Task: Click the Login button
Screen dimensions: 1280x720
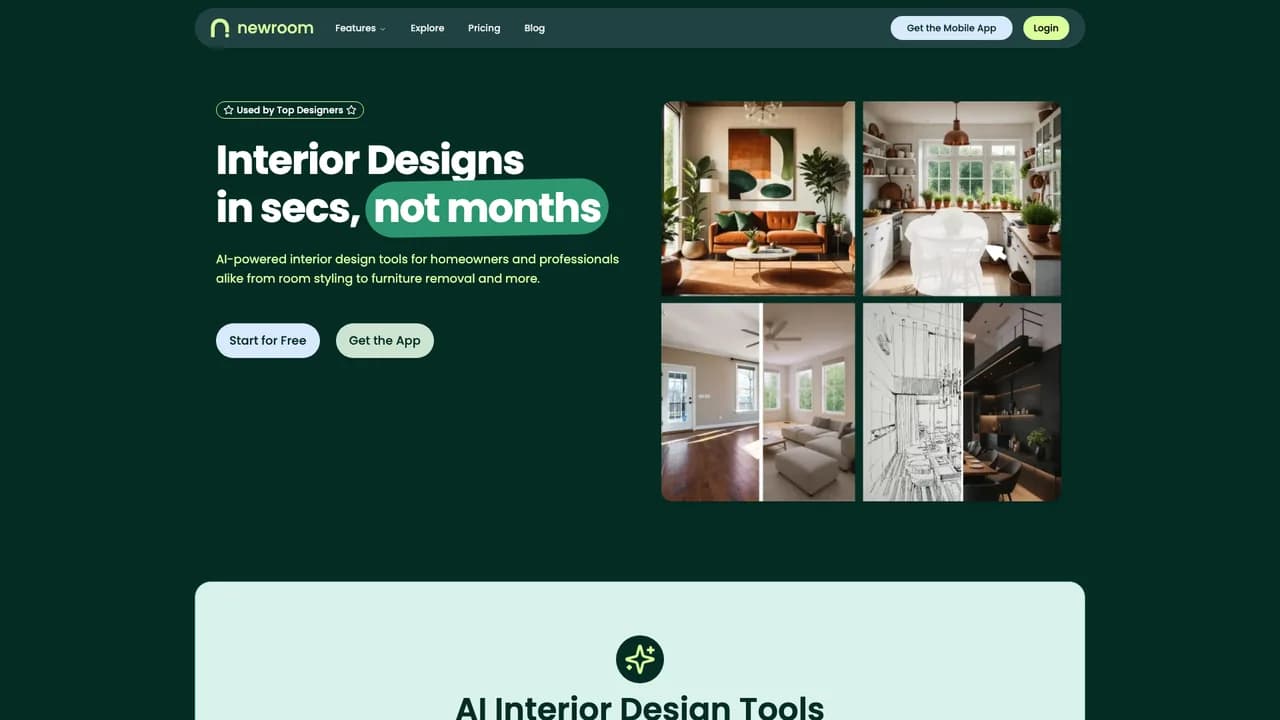Action: pos(1046,28)
